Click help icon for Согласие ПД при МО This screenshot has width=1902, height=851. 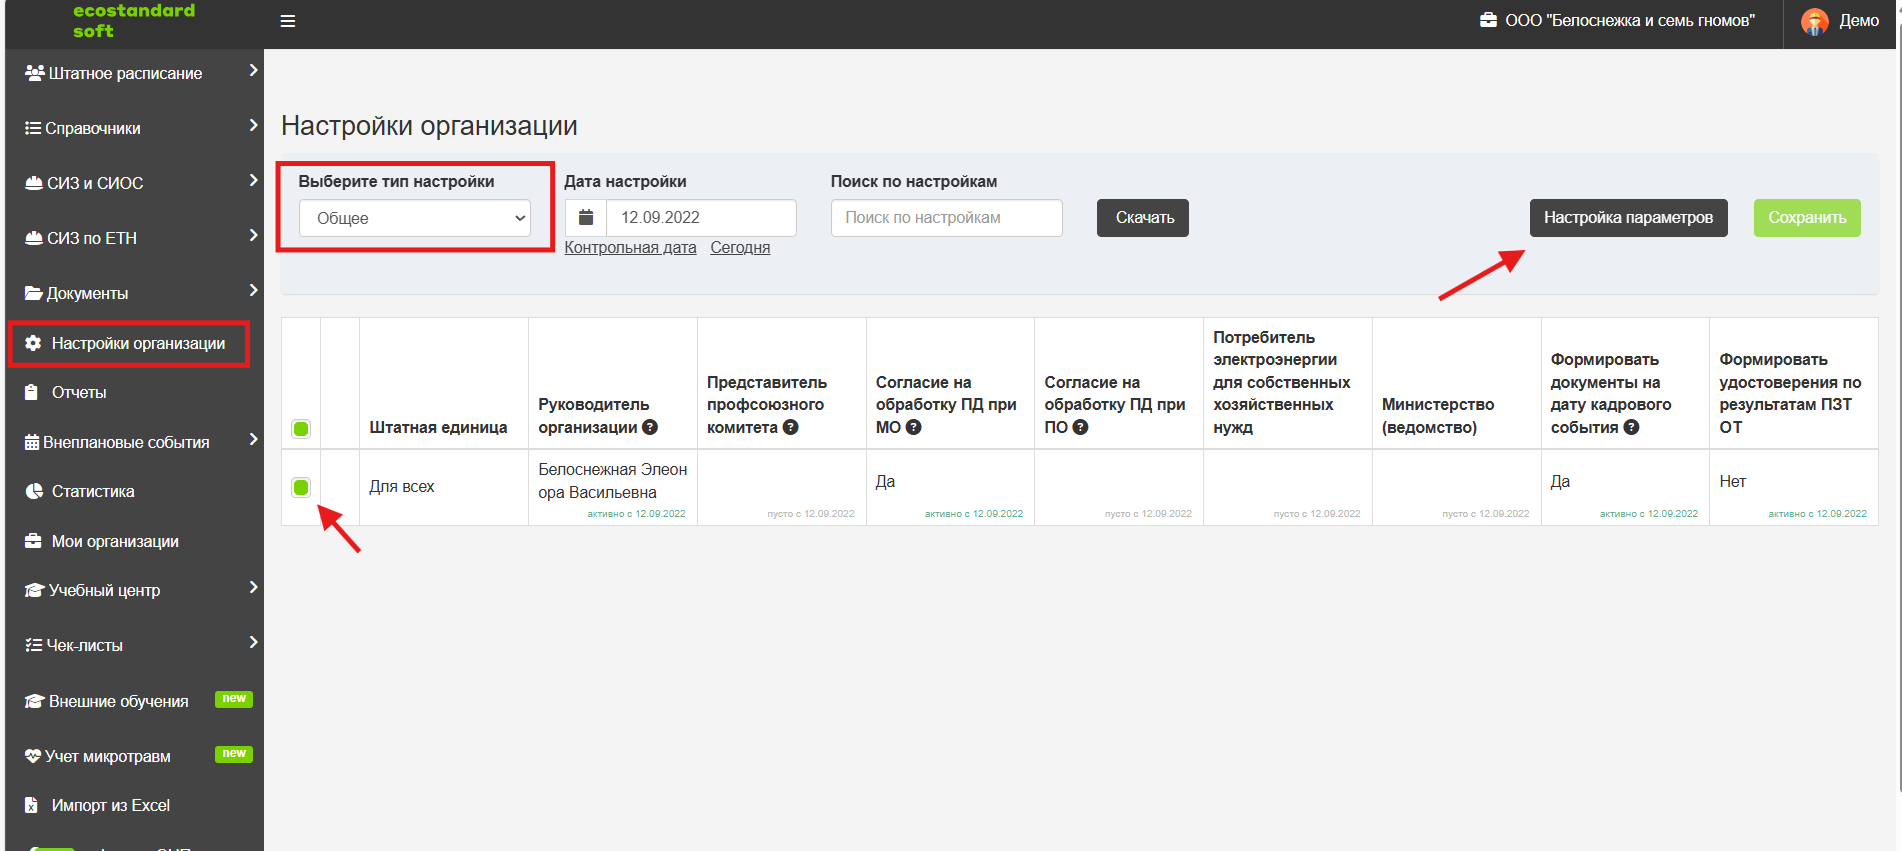click(913, 427)
